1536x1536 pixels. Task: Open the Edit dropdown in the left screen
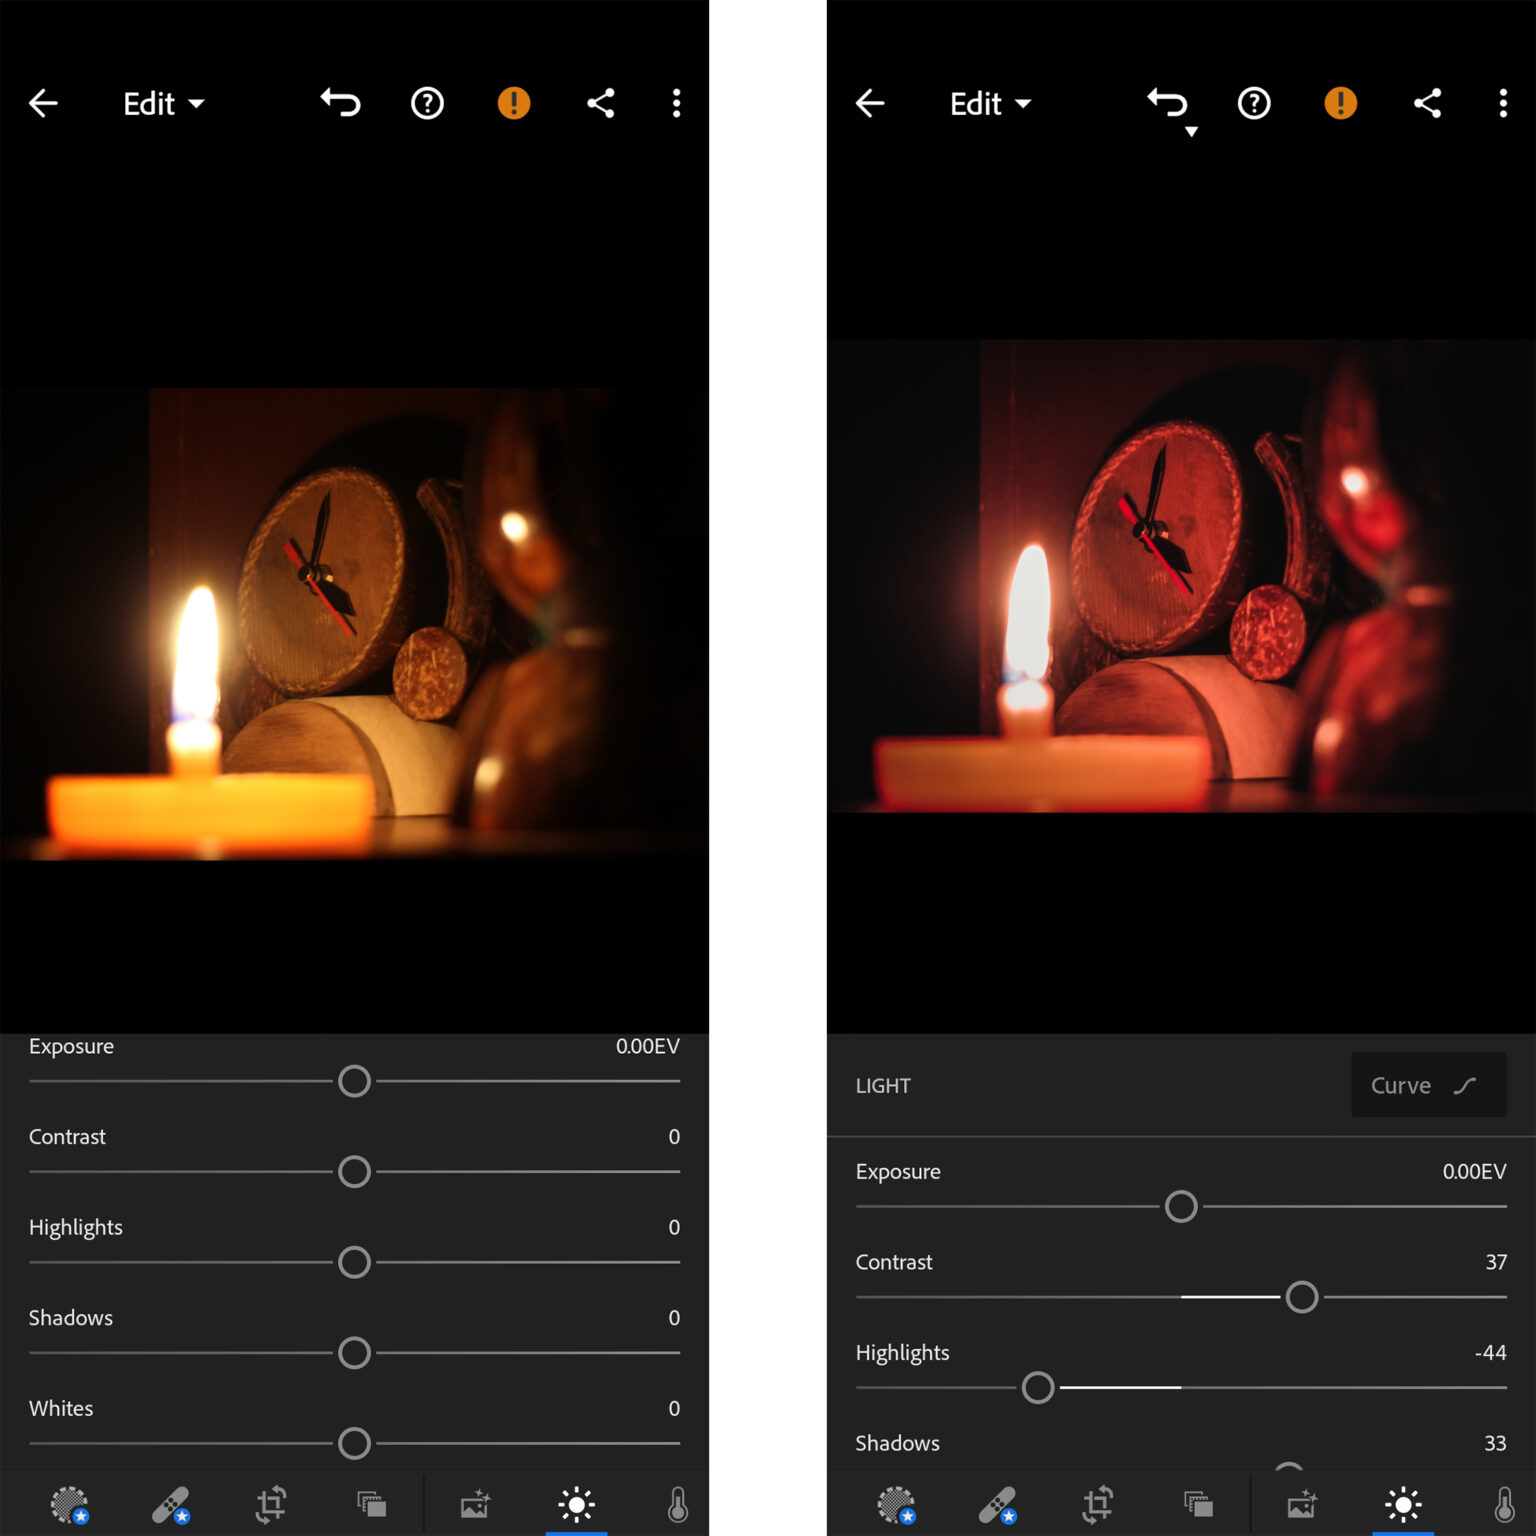click(x=163, y=104)
